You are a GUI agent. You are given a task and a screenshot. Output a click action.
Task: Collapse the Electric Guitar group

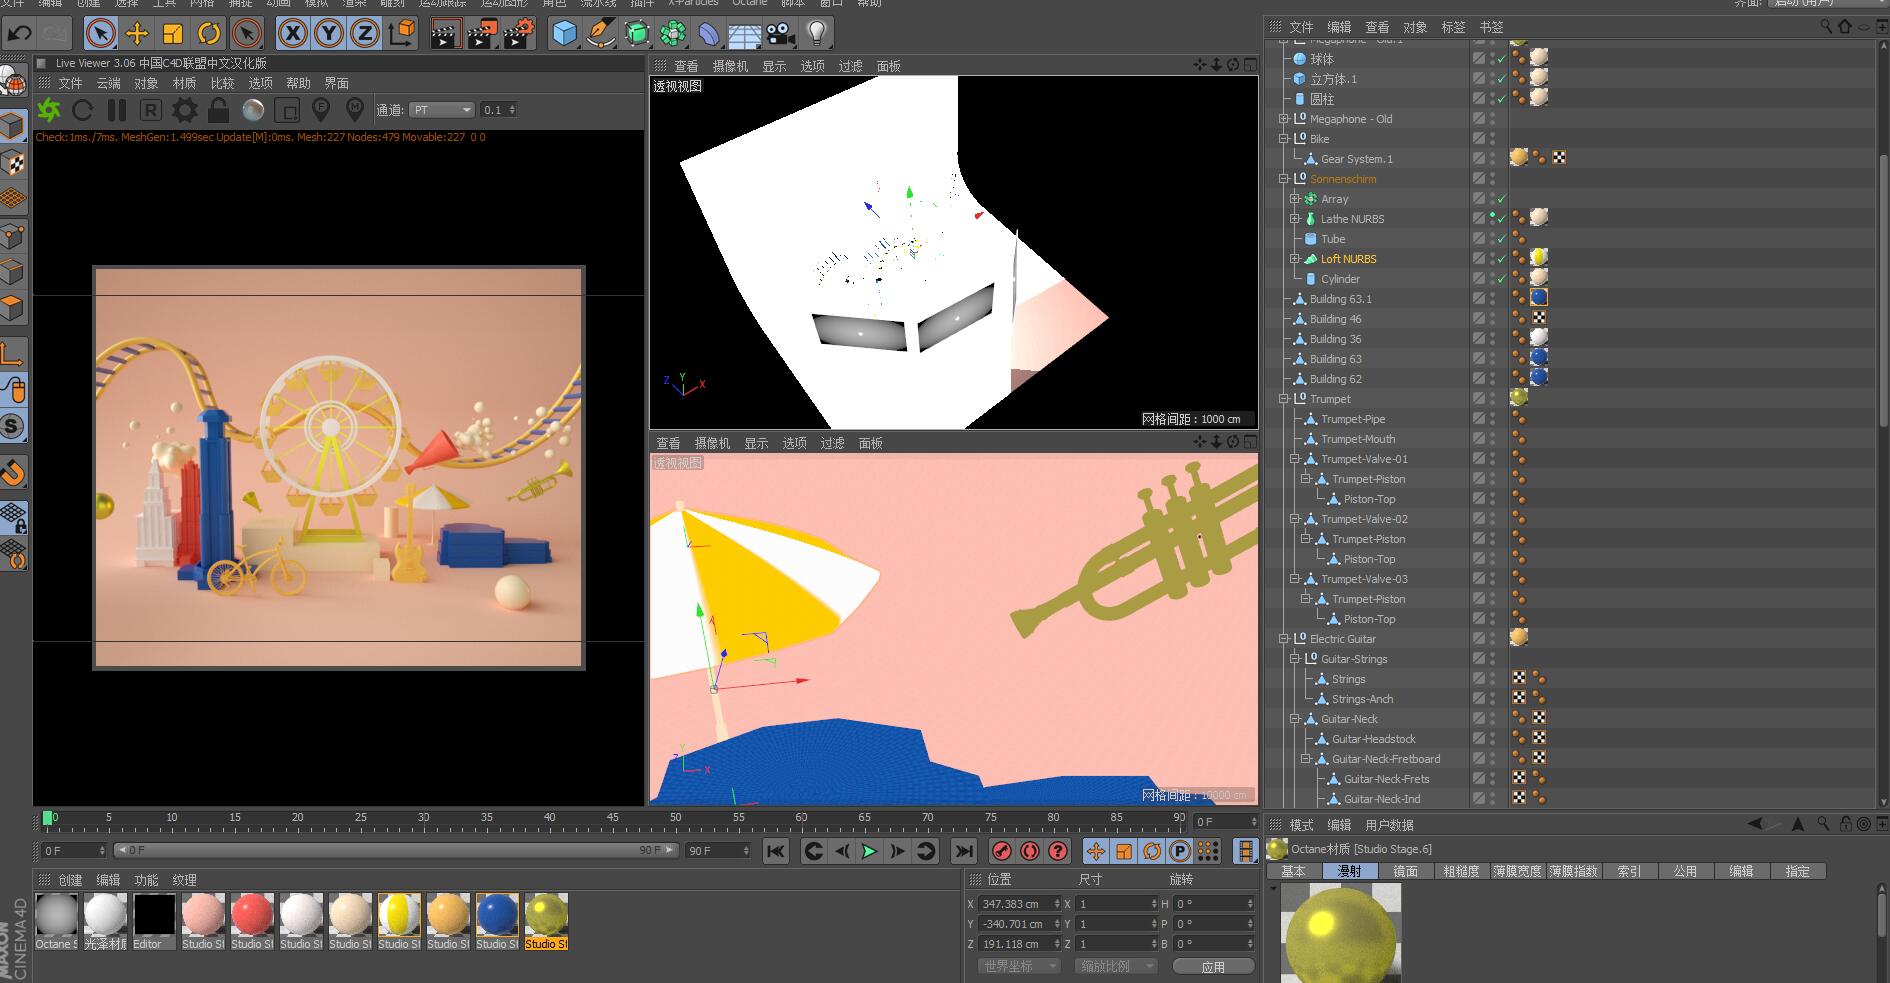(1284, 639)
